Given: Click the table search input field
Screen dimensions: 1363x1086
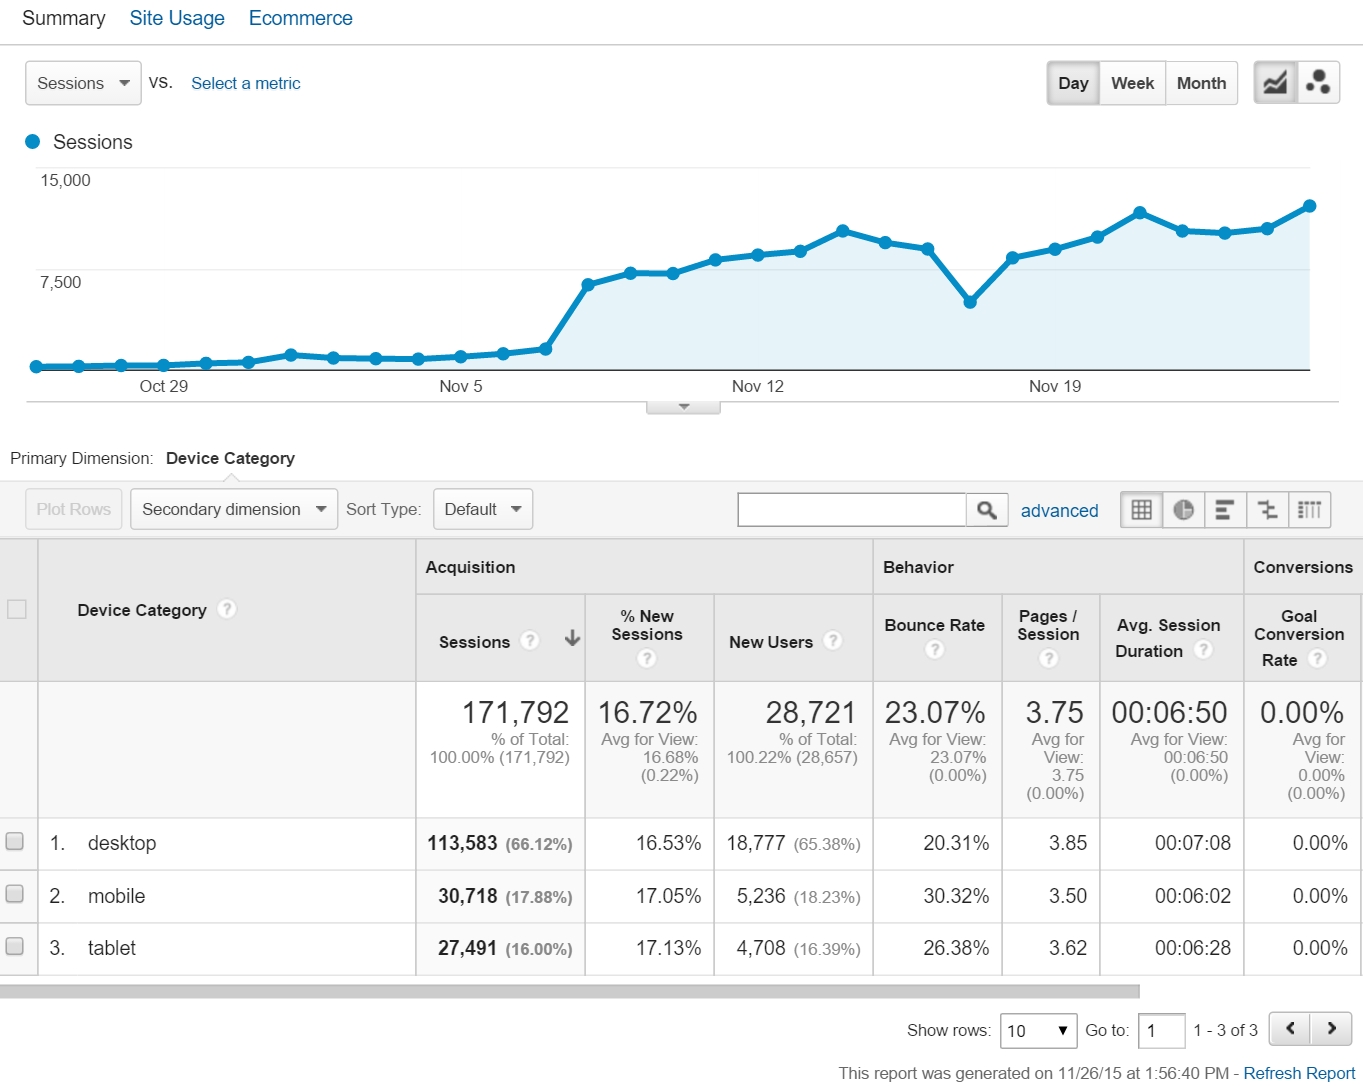Looking at the screenshot, I should click(x=851, y=510).
